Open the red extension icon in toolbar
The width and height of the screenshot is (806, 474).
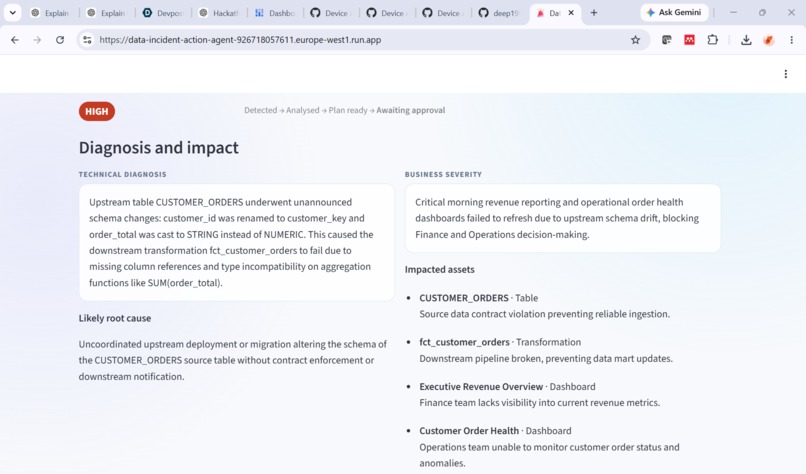pyautogui.click(x=689, y=40)
